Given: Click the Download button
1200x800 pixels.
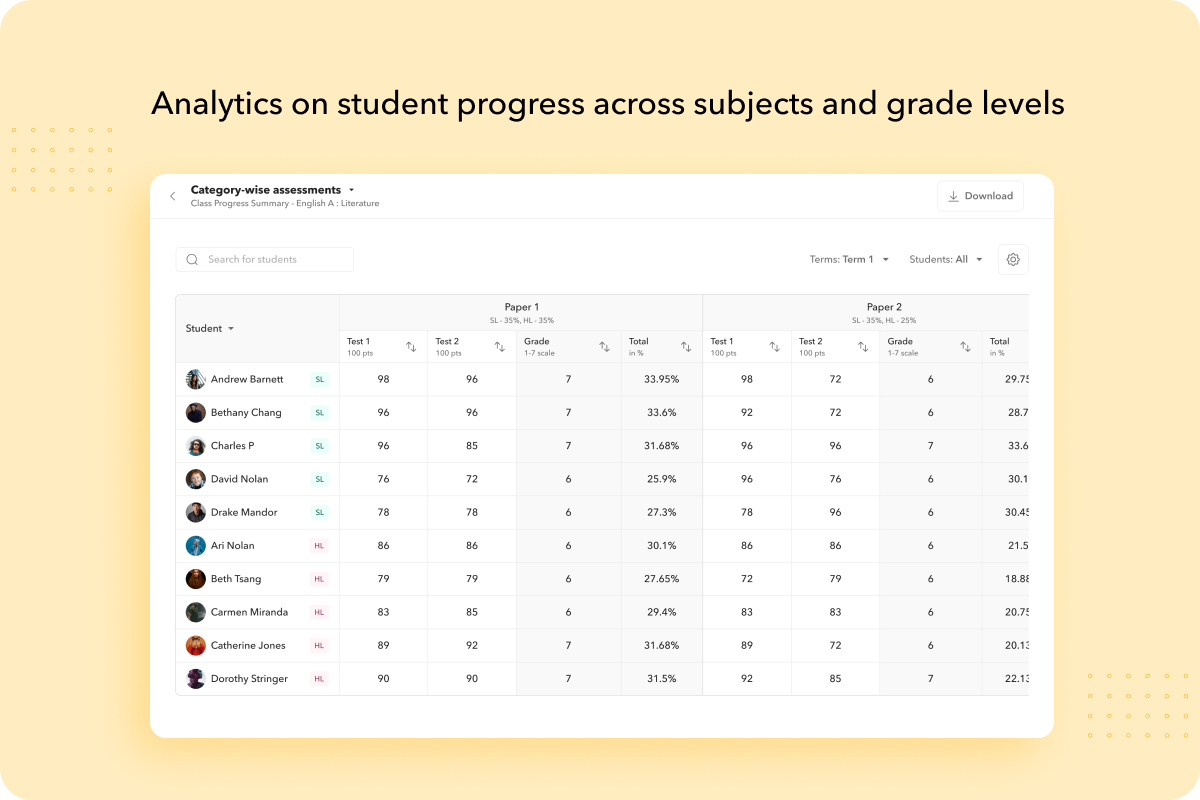Looking at the screenshot, I should [980, 196].
